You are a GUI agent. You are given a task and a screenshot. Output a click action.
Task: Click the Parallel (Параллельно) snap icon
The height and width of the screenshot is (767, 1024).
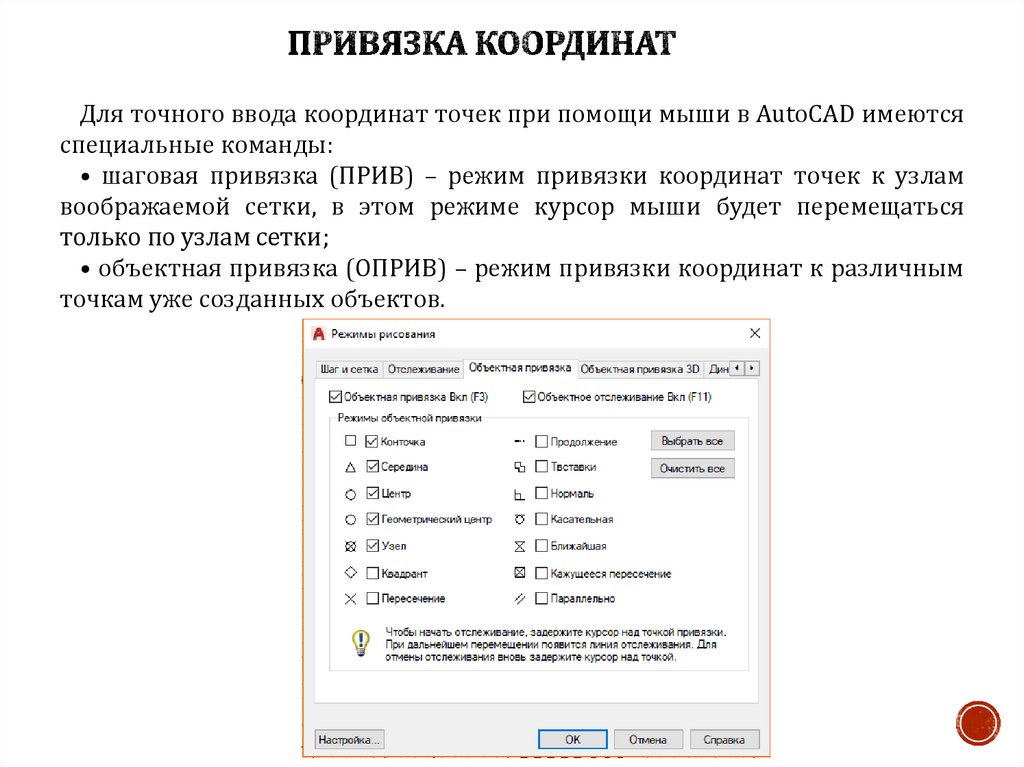click(520, 598)
